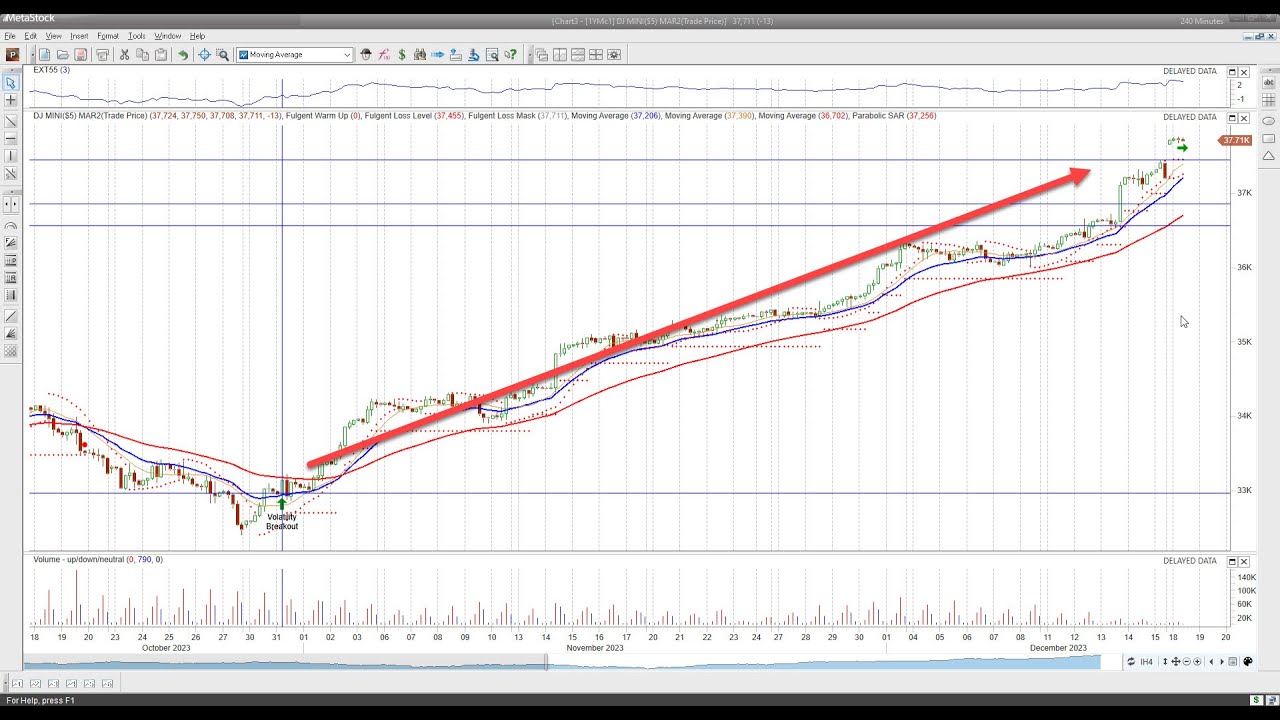Click the network monitor icon in status bar
Viewport: 1280px width, 720px height.
pyautogui.click(x=1271, y=700)
